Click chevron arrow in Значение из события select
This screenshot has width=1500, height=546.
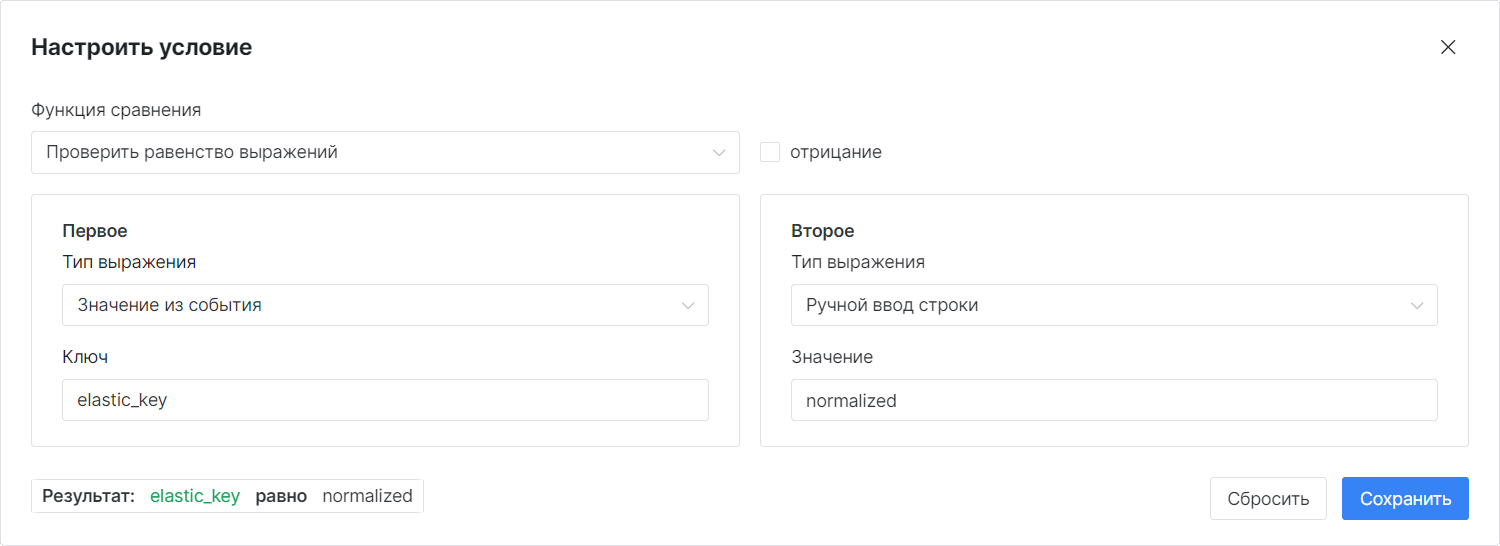pos(688,306)
